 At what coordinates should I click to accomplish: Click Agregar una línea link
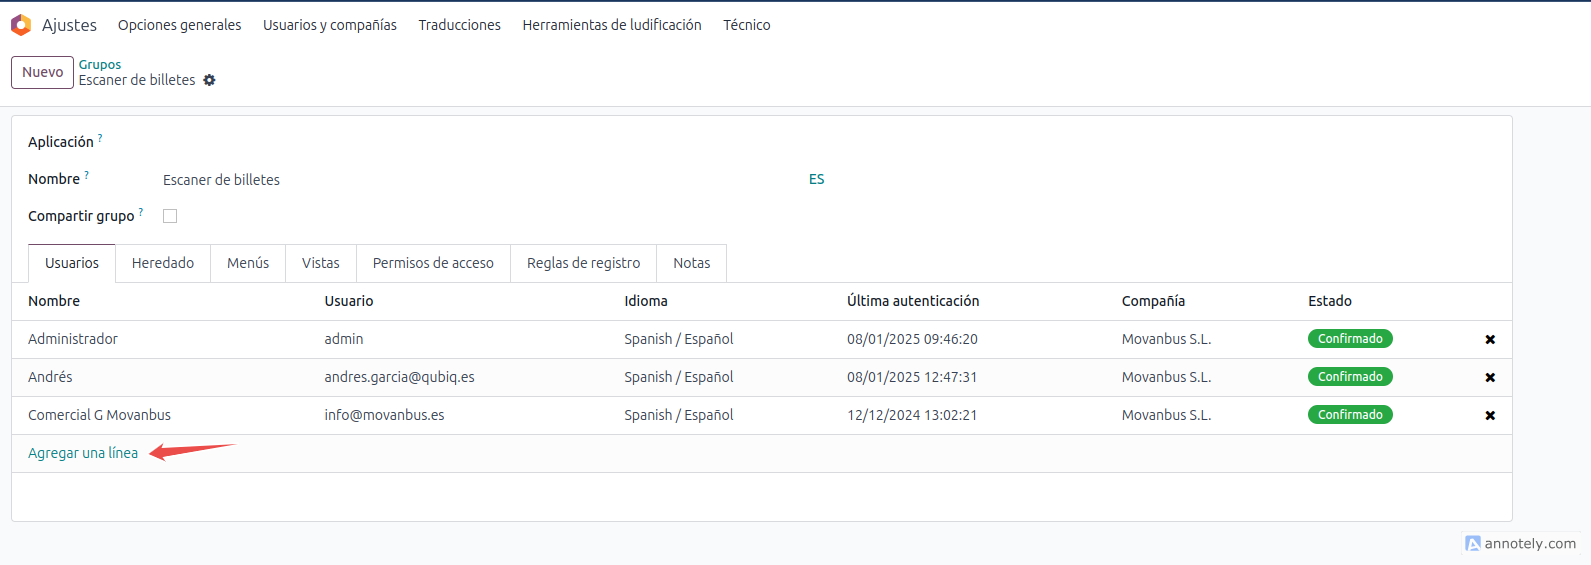[83, 453]
